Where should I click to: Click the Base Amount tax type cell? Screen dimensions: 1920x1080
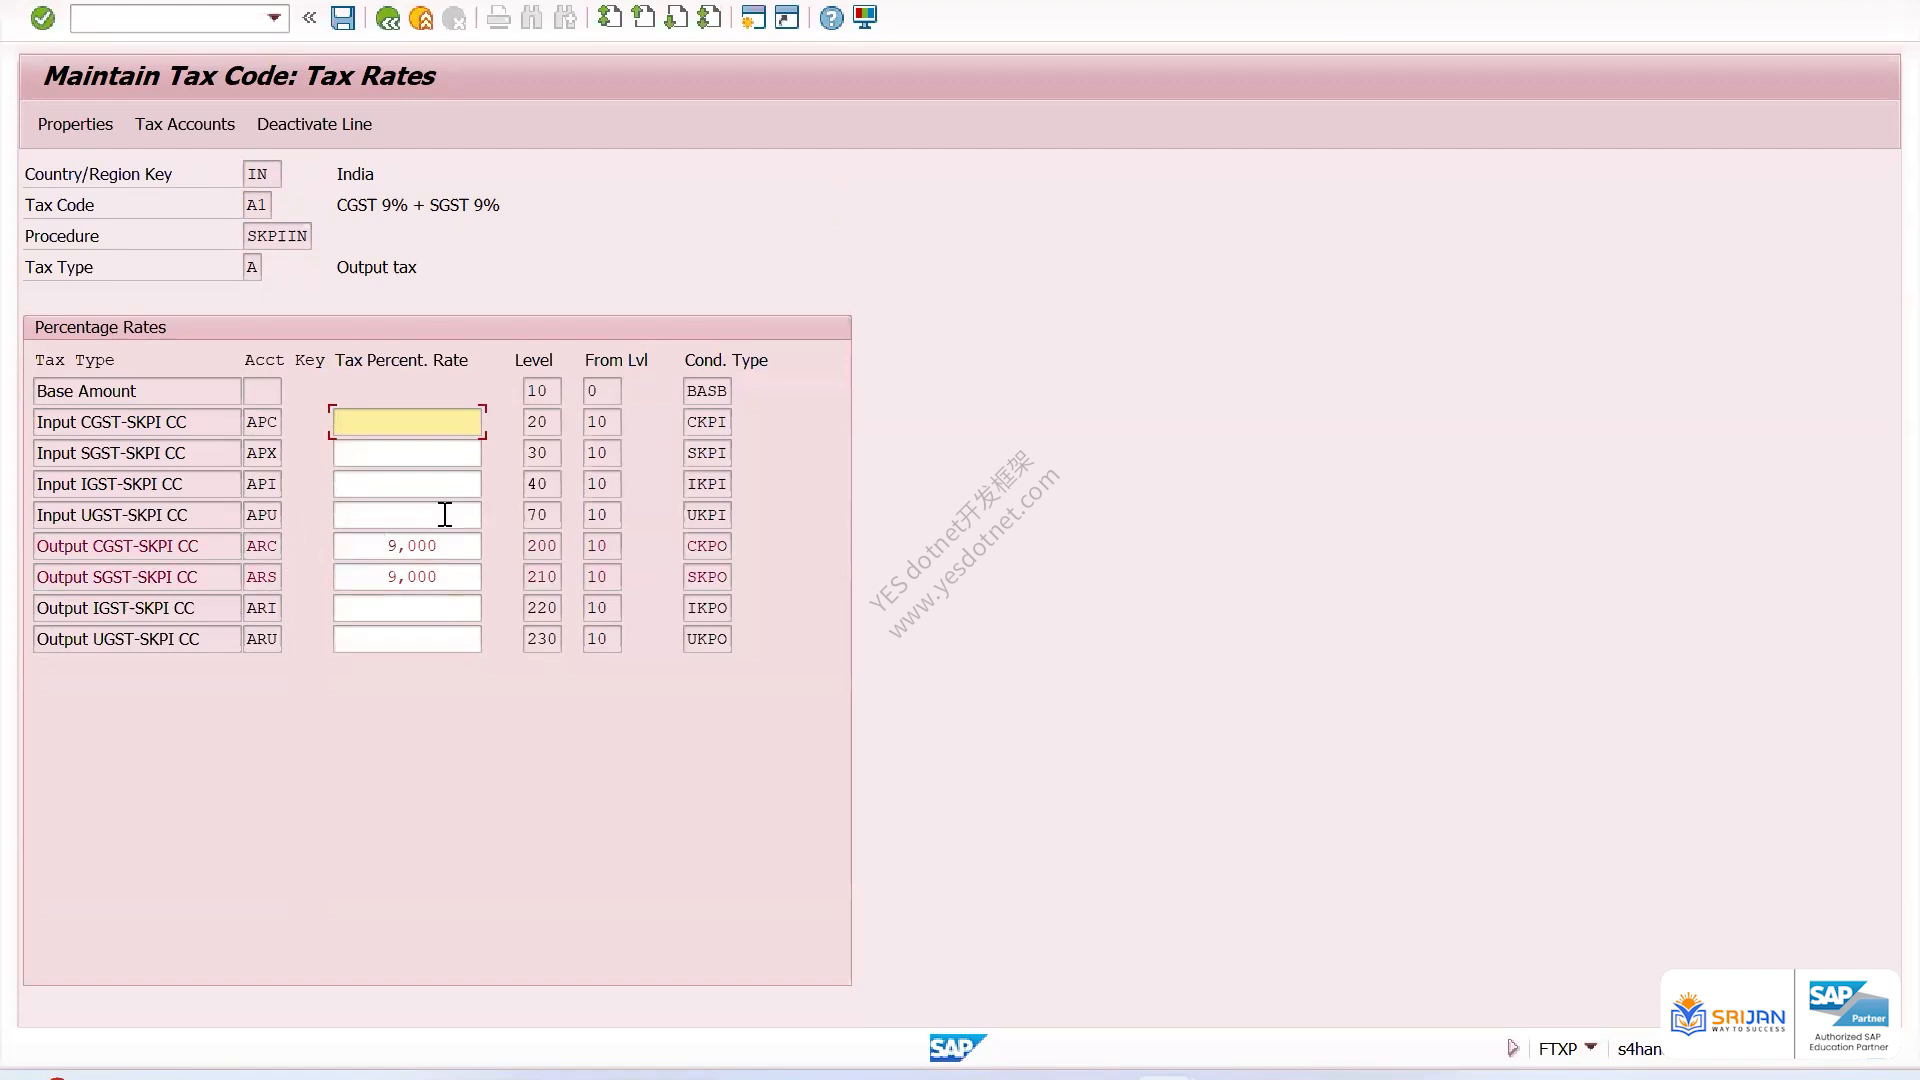tap(137, 391)
